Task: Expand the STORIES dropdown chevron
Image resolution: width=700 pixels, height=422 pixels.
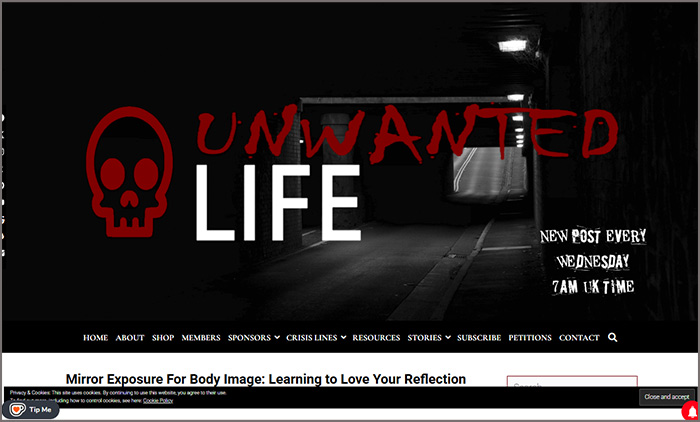Action: (x=448, y=338)
